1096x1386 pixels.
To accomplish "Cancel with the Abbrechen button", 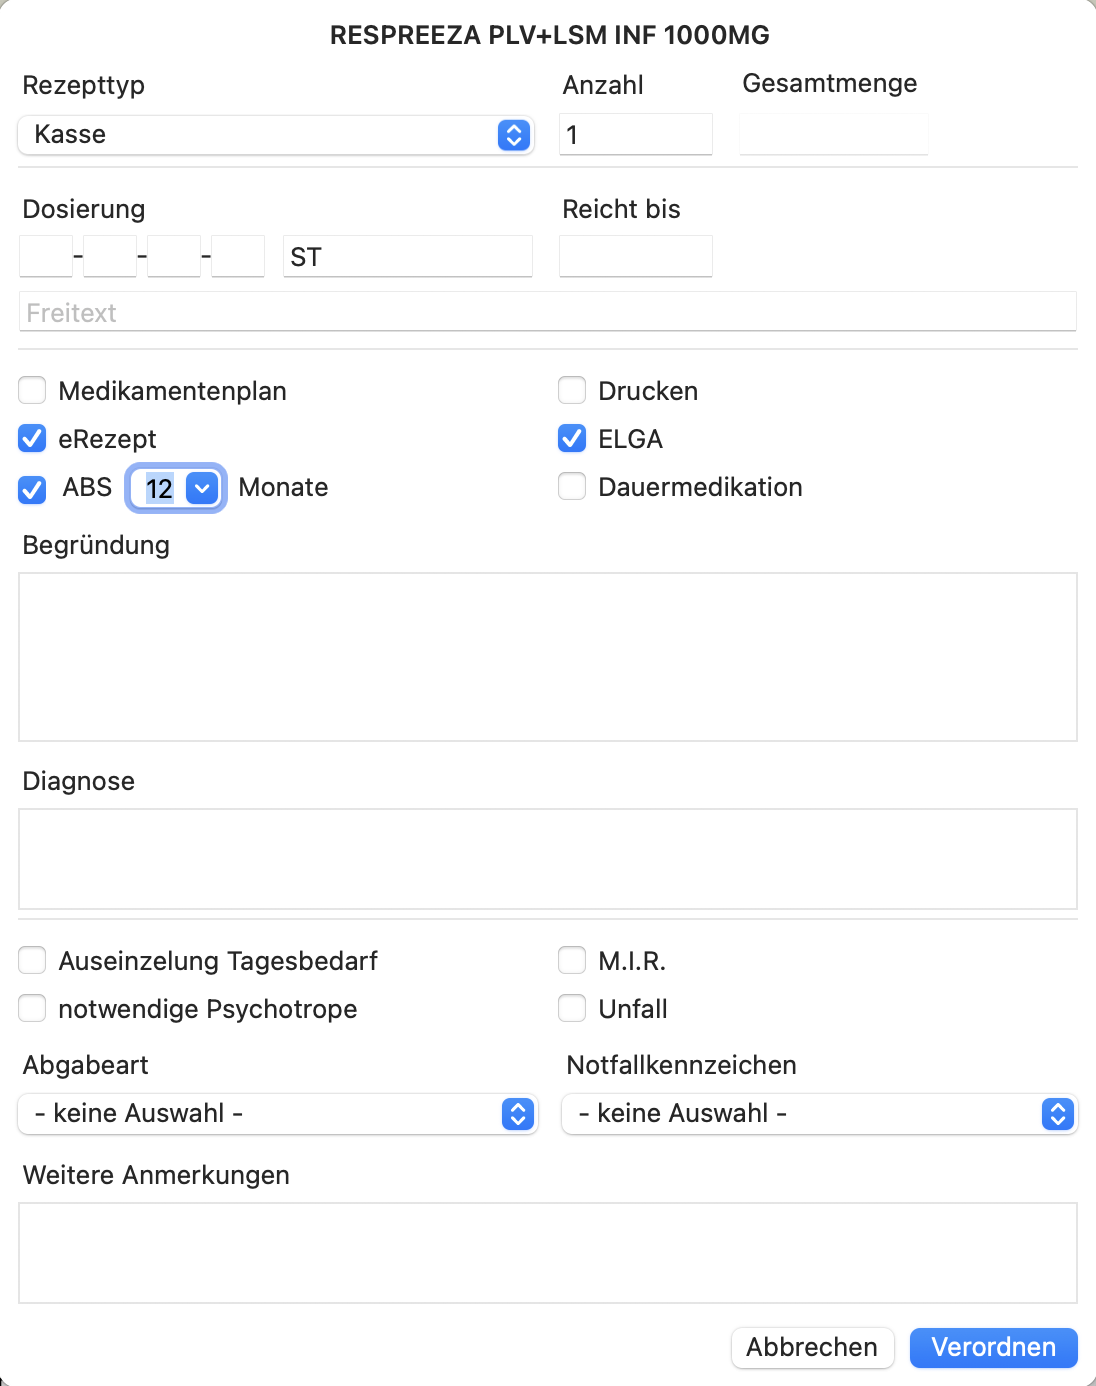I will point(812,1347).
